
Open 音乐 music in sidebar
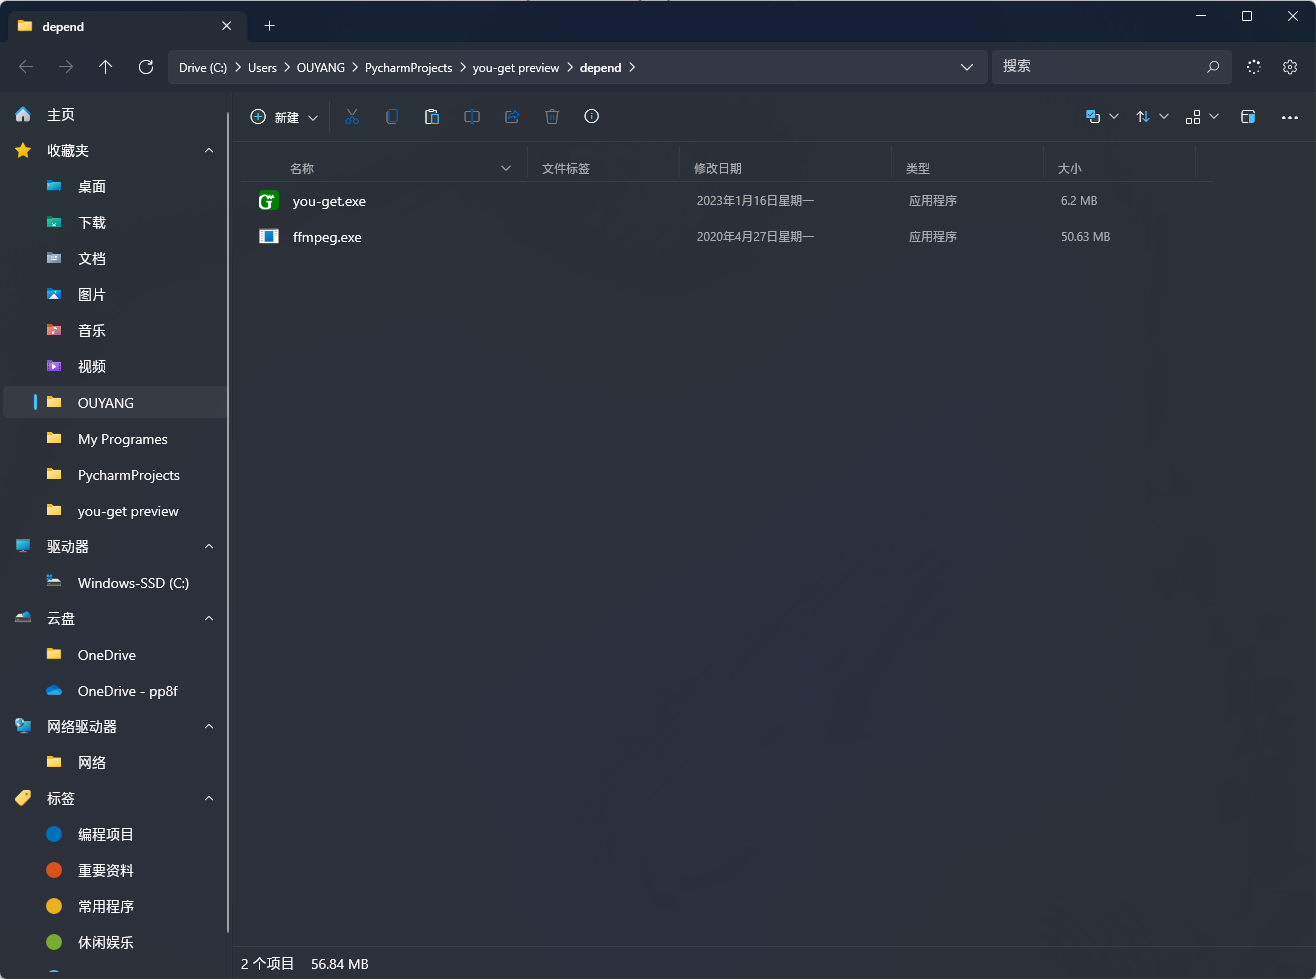point(116,331)
